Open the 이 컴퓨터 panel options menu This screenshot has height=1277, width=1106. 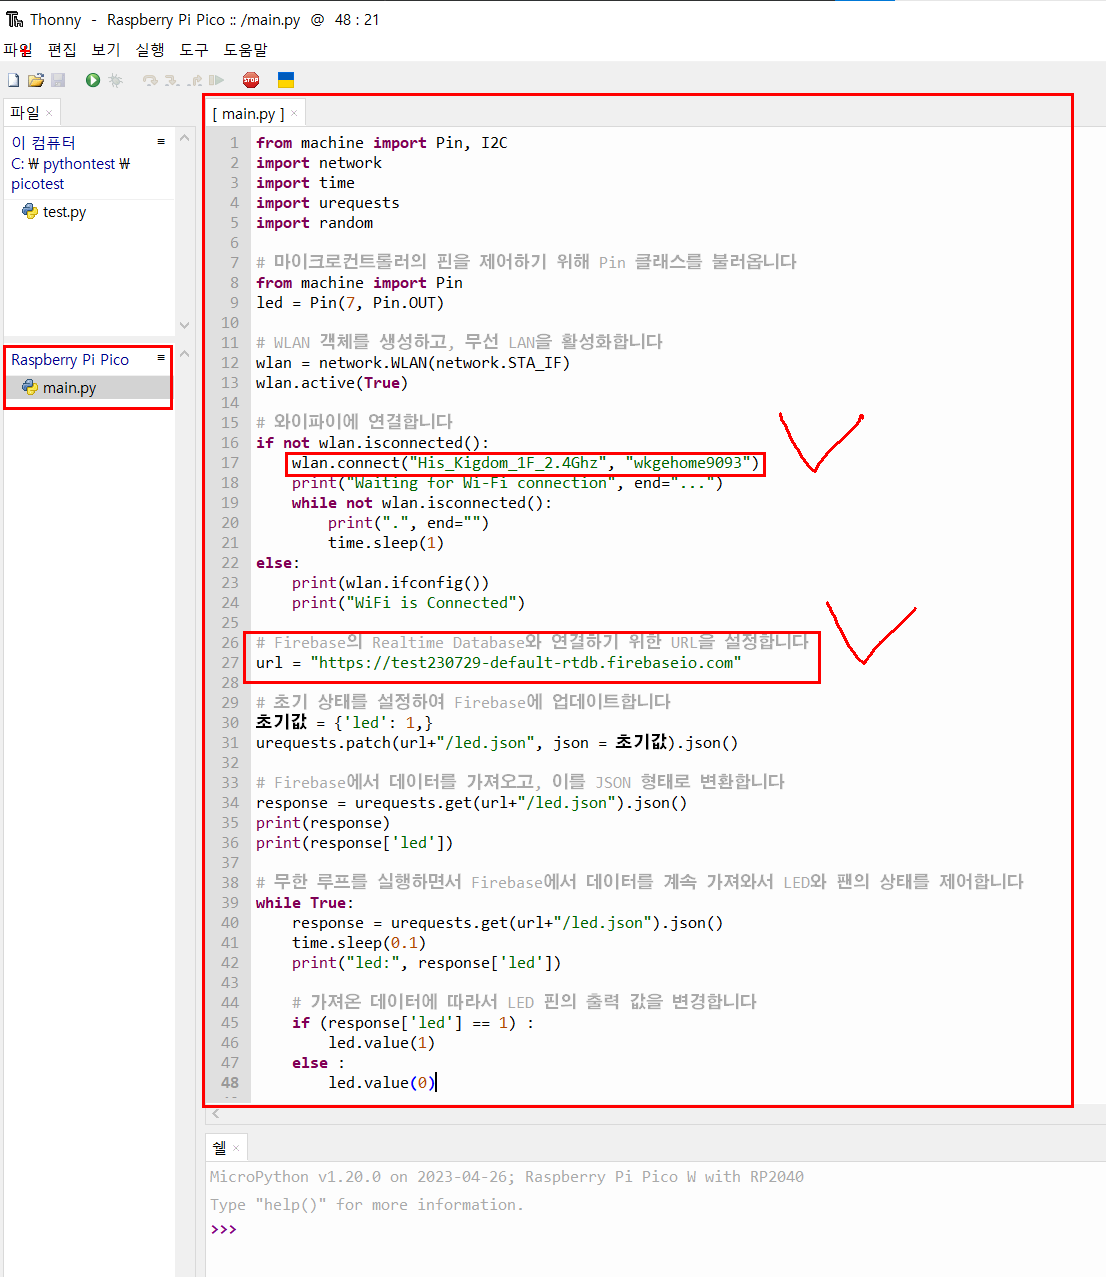(161, 142)
